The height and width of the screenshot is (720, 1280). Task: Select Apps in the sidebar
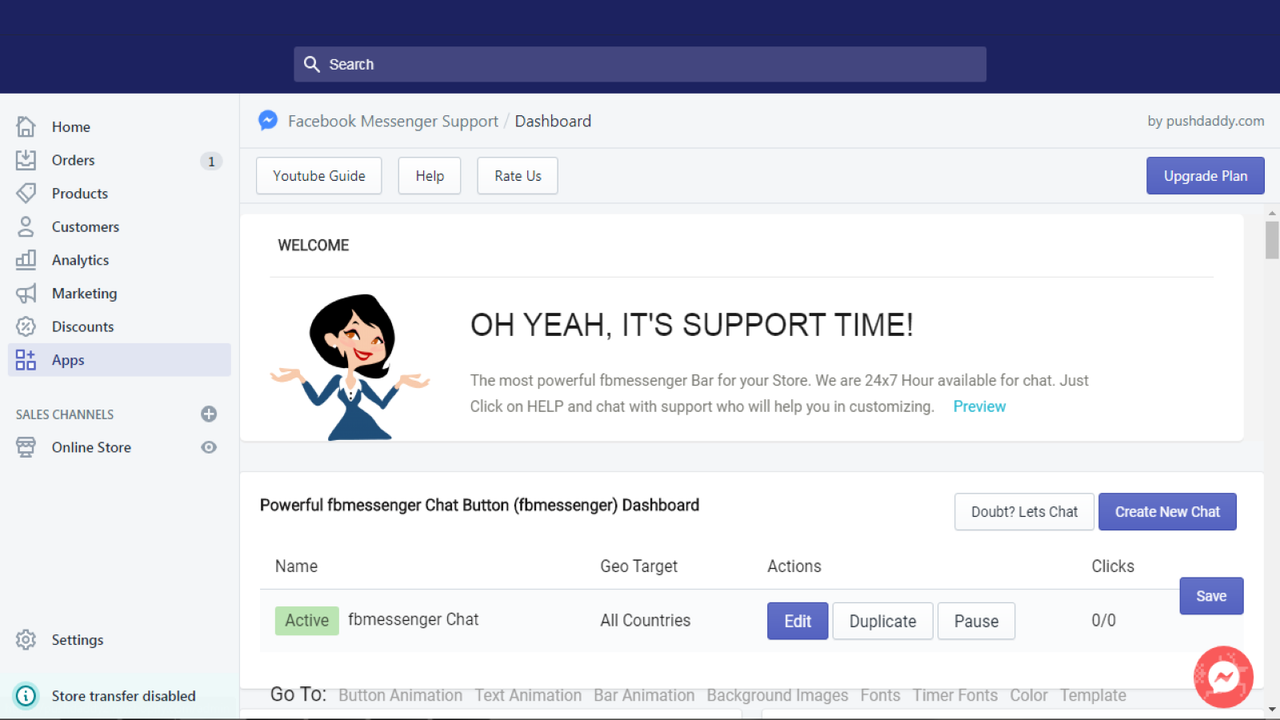(119, 360)
